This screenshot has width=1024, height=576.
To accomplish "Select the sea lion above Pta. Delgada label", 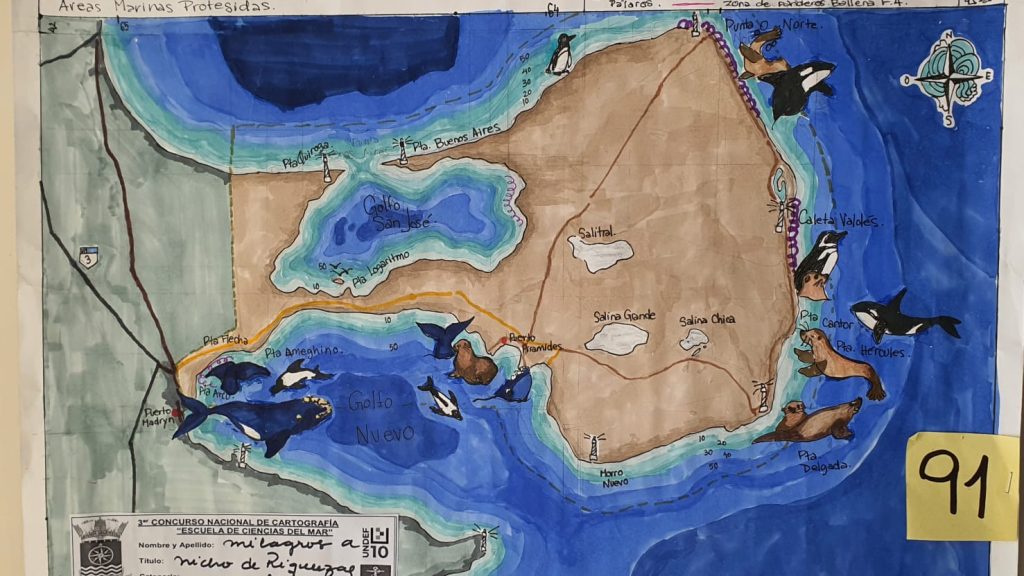I will click(x=812, y=421).
